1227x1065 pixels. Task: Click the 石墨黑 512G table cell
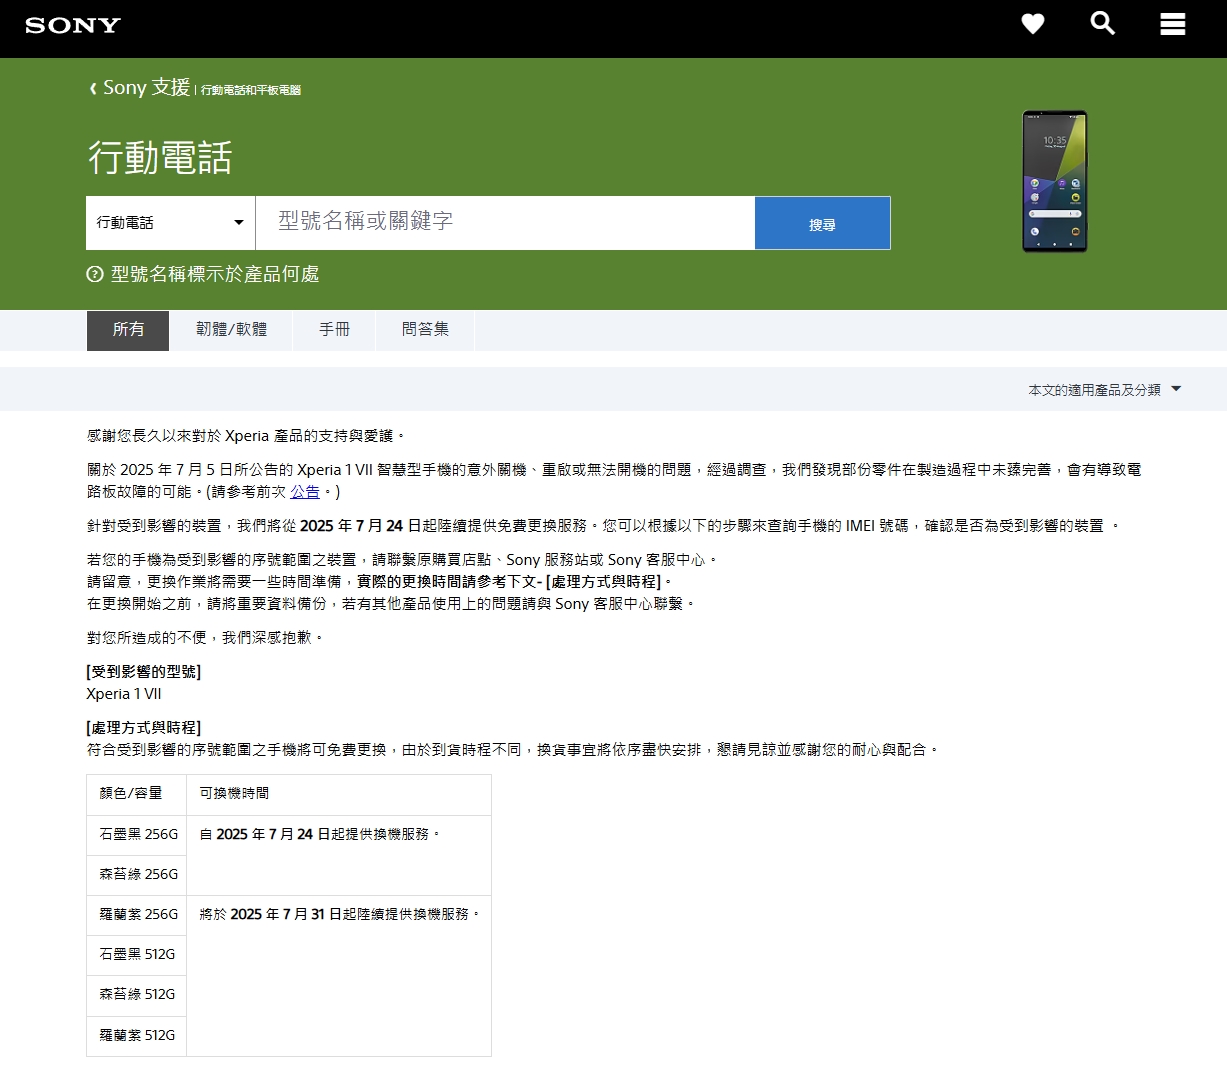coord(136,955)
